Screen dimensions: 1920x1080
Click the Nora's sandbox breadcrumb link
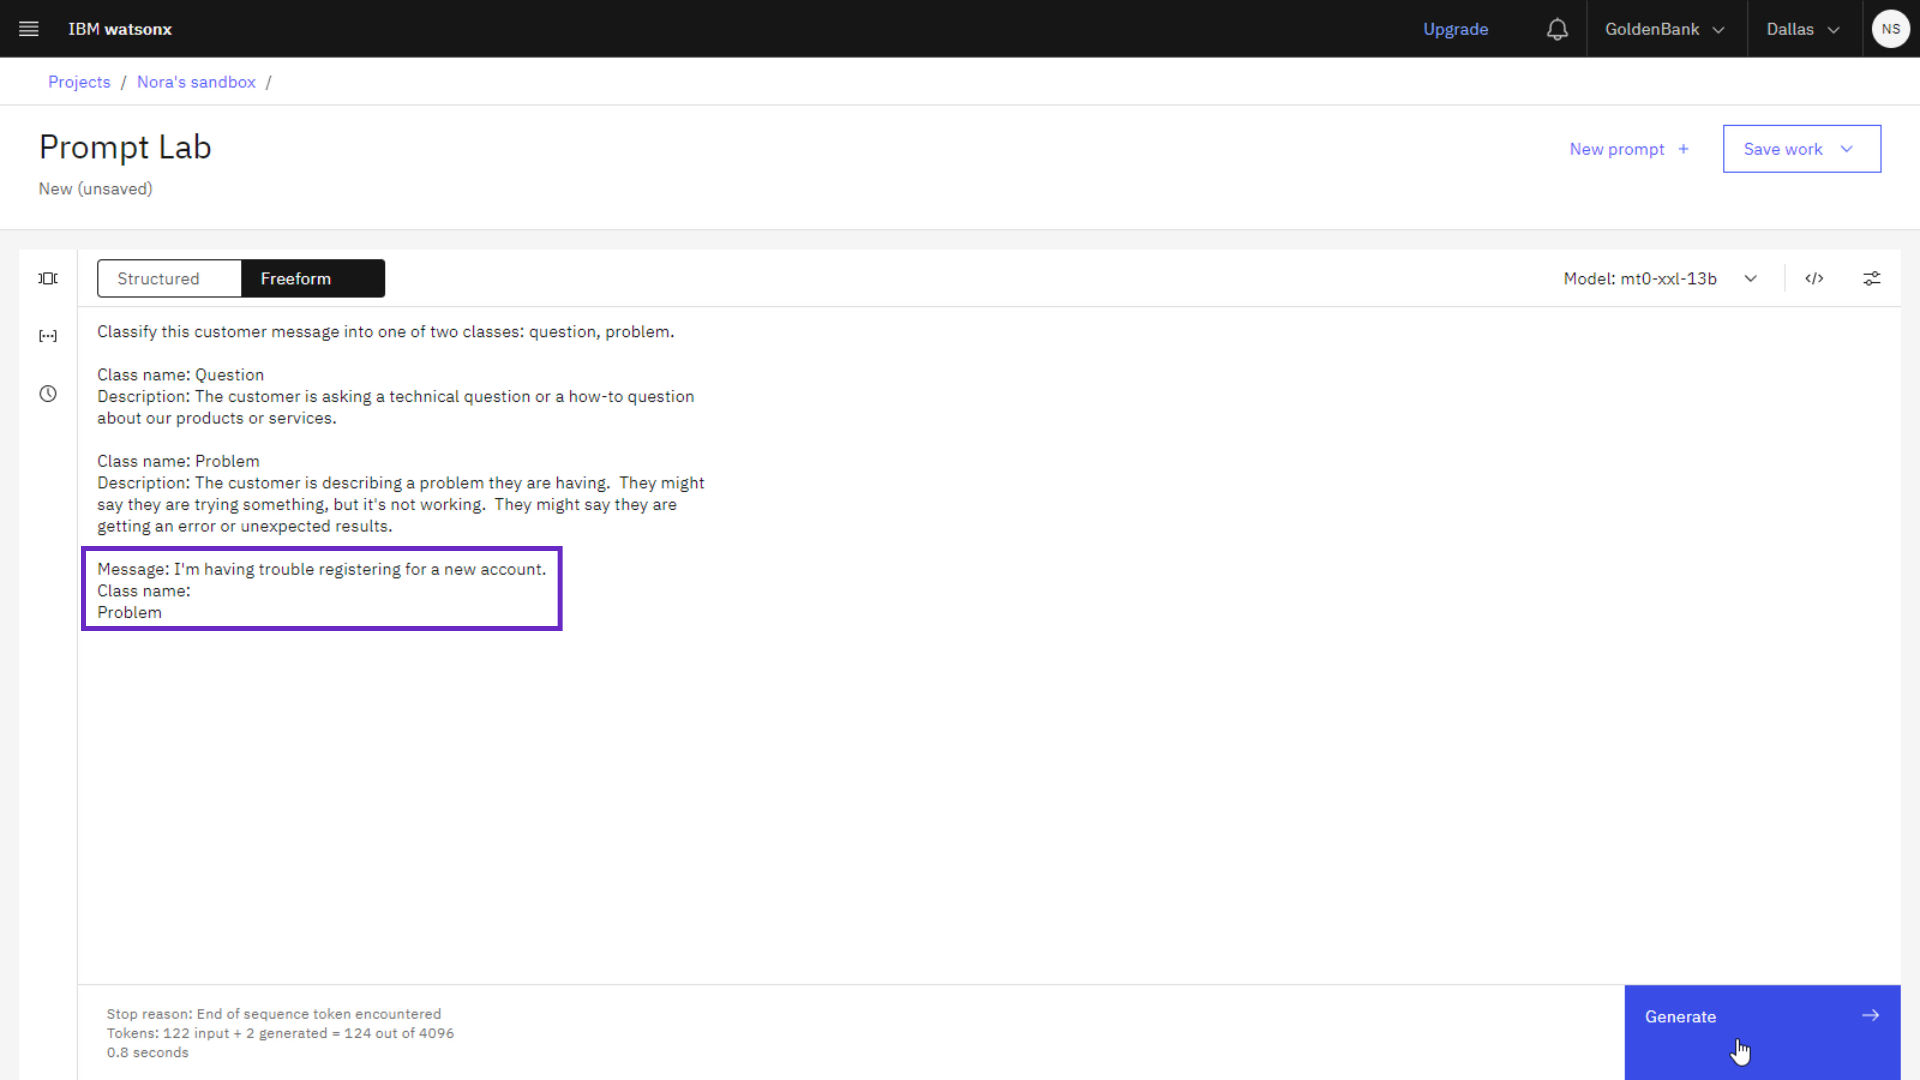[195, 82]
